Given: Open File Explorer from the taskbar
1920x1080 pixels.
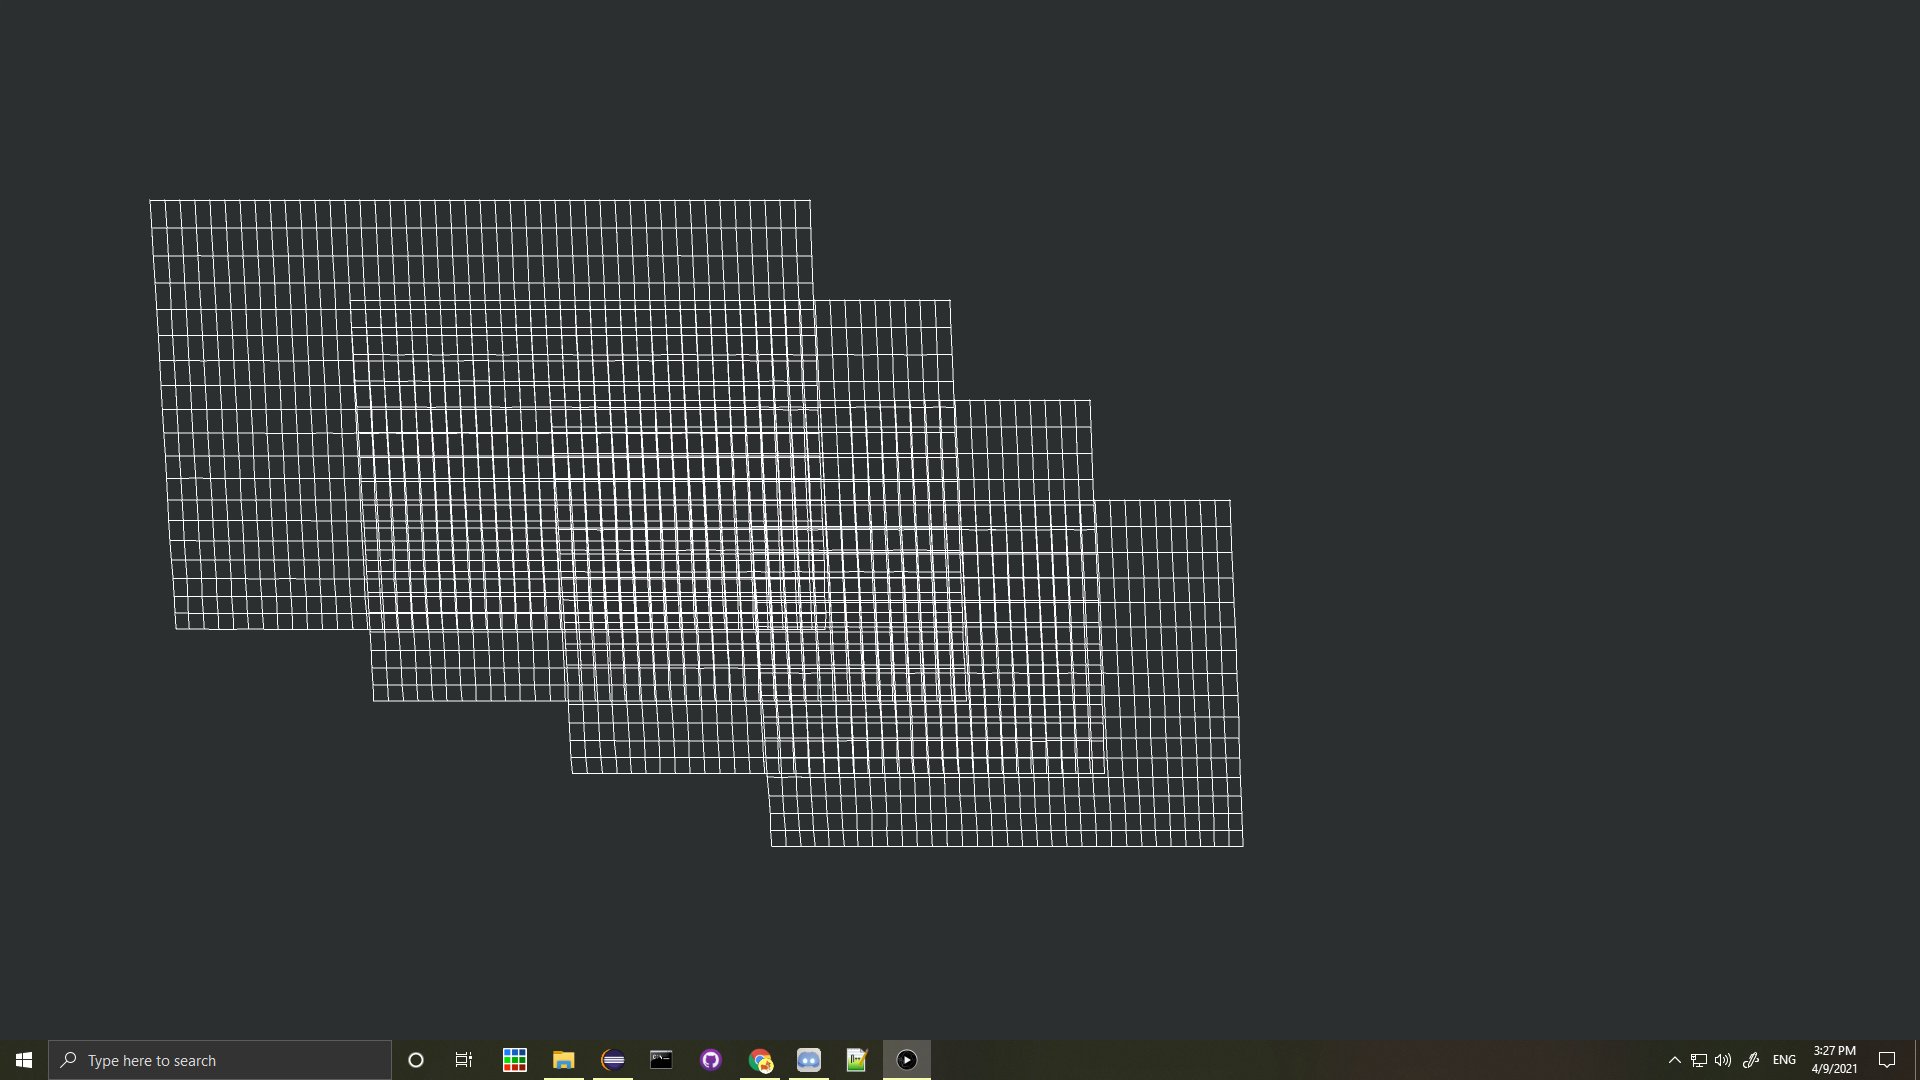Looking at the screenshot, I should click(564, 1060).
